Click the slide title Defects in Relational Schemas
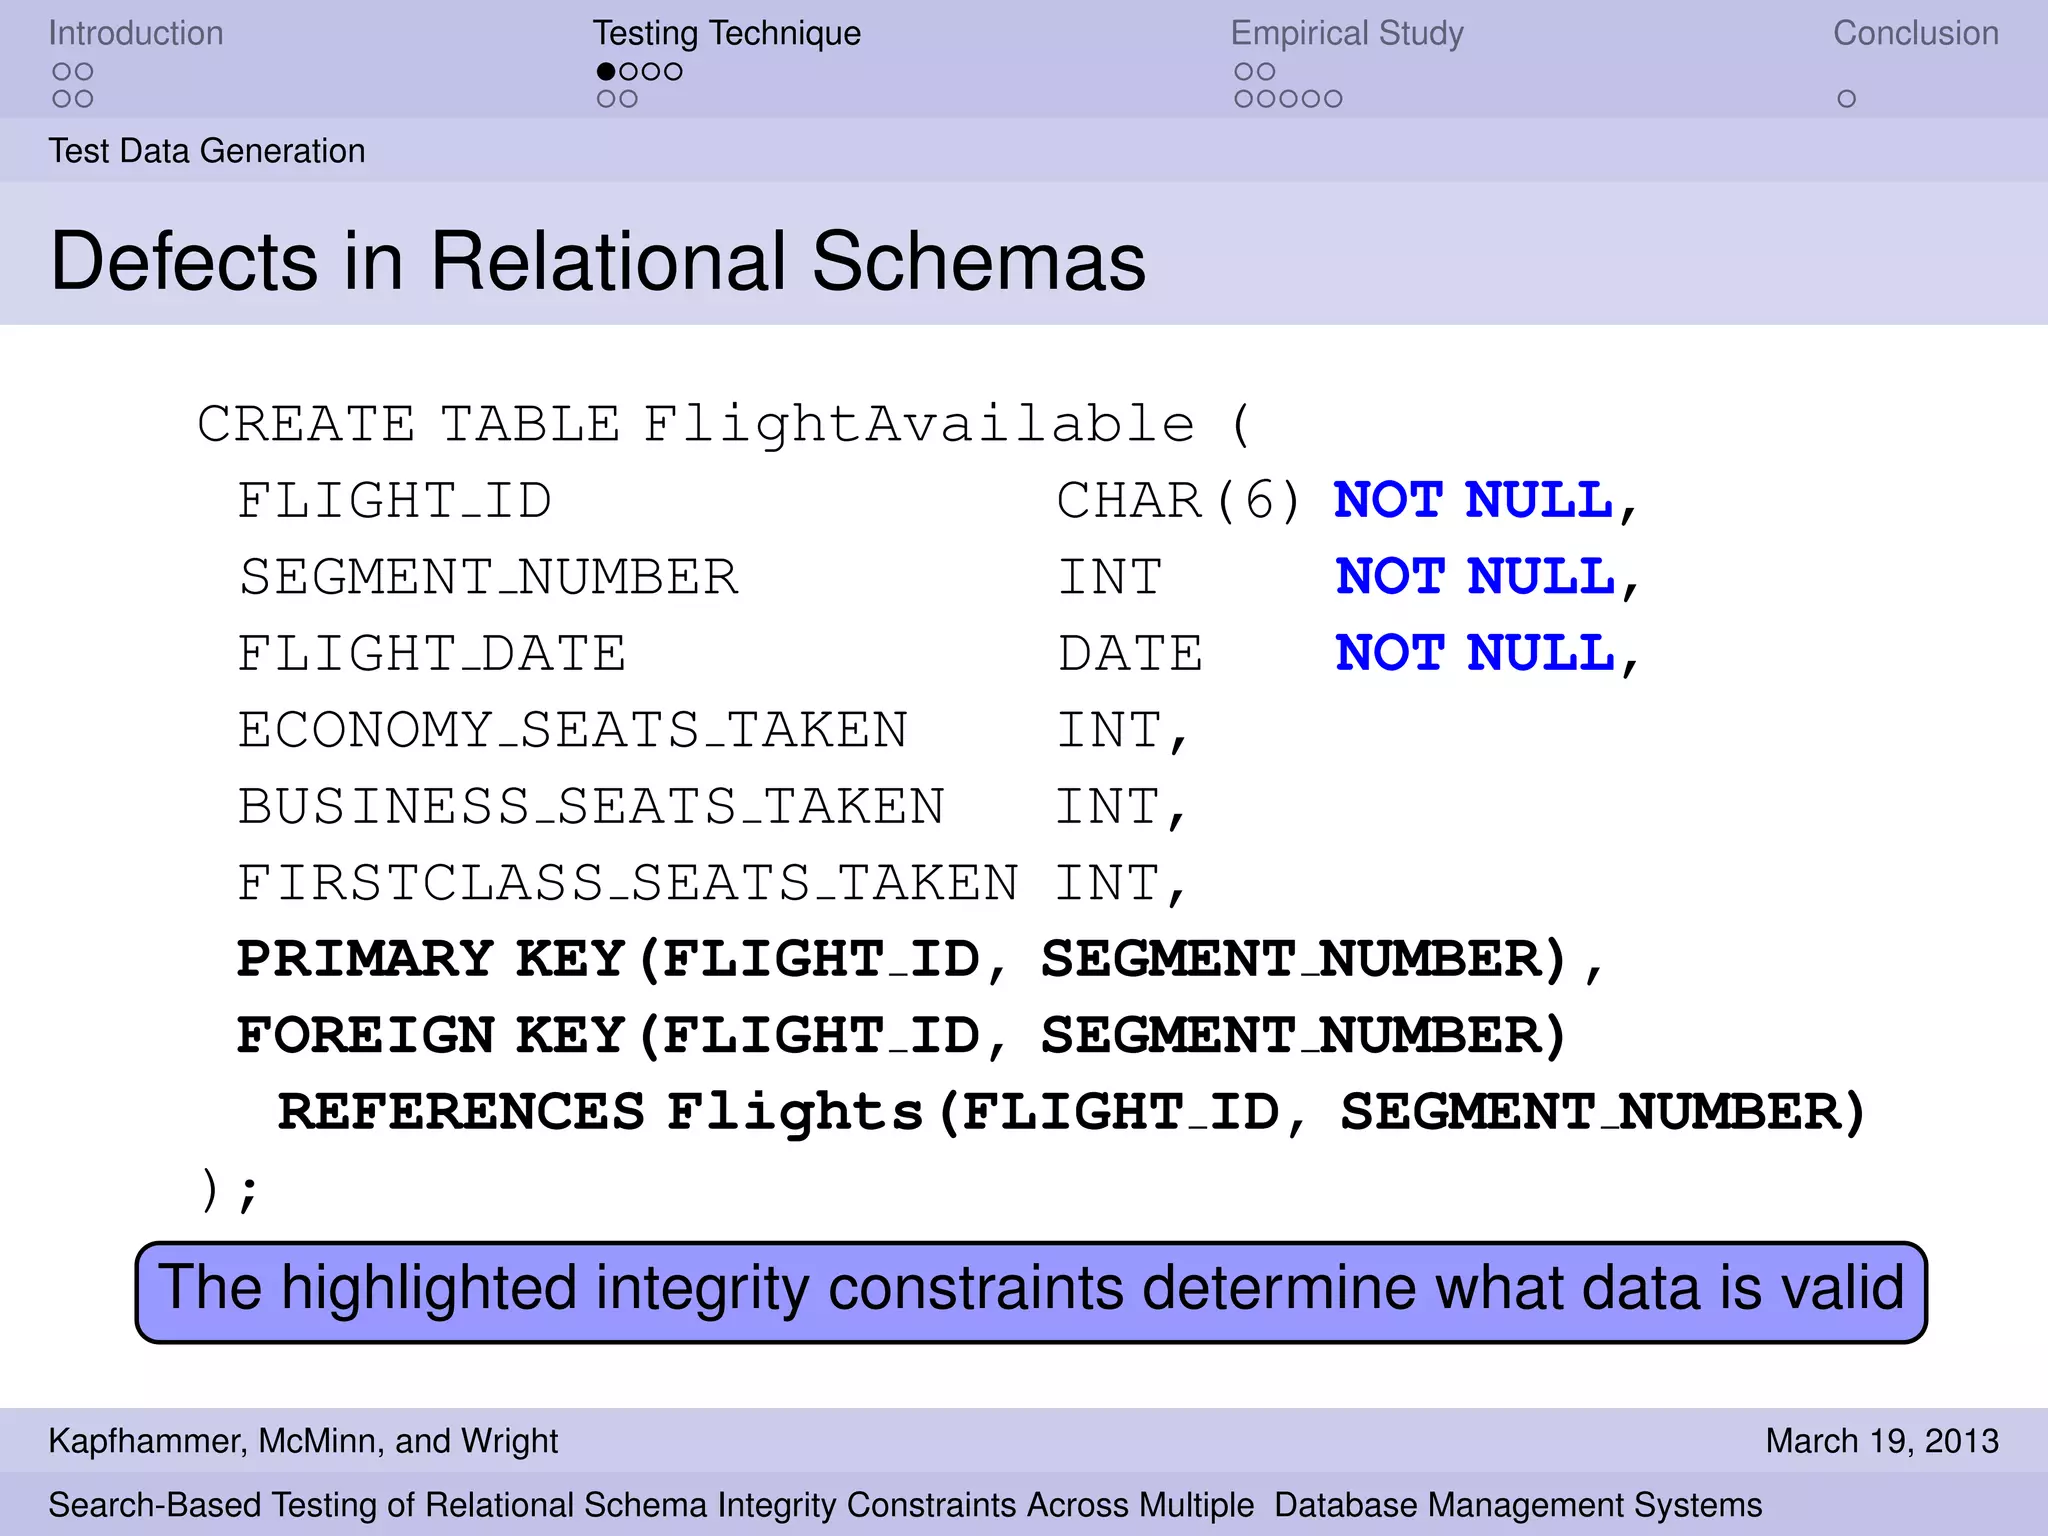The image size is (2048, 1536). coord(598,262)
